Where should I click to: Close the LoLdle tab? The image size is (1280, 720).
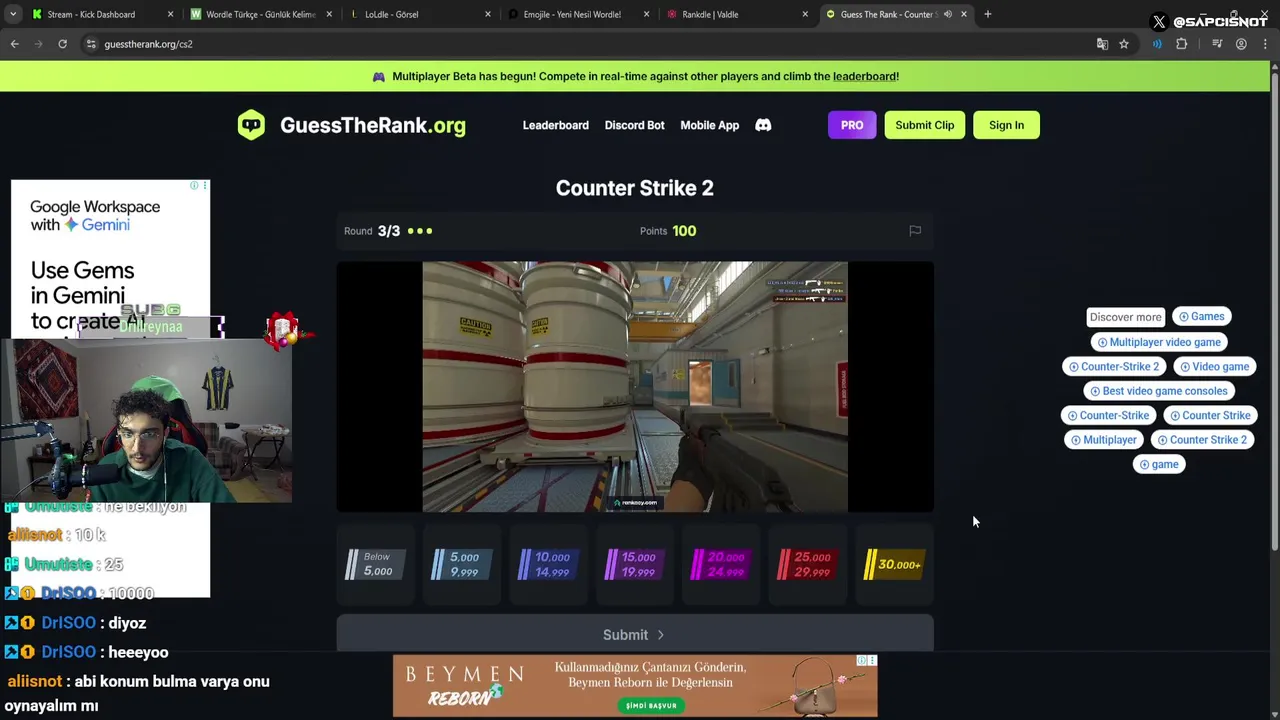pos(488,14)
